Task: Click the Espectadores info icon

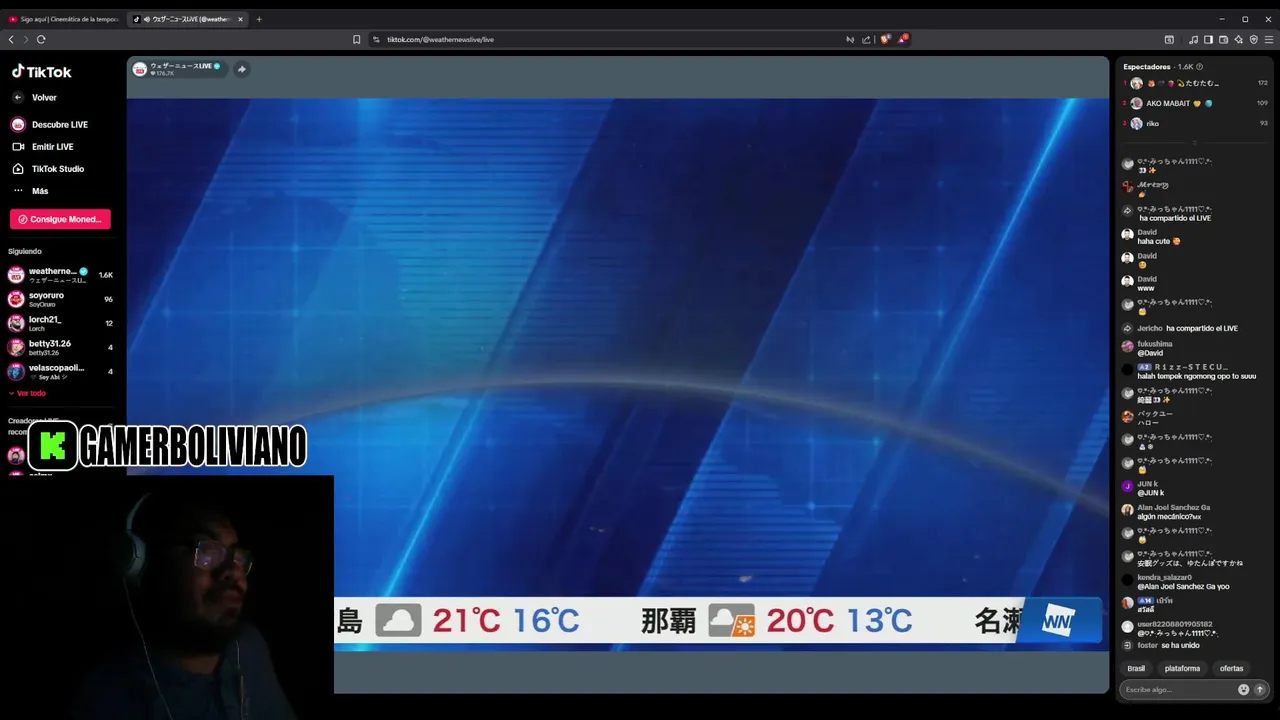Action: pos(1199,67)
